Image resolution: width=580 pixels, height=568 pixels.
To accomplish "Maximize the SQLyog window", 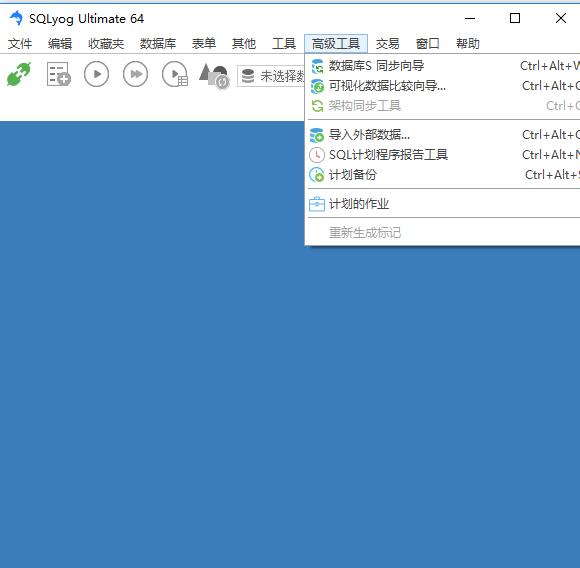I will 515,18.
